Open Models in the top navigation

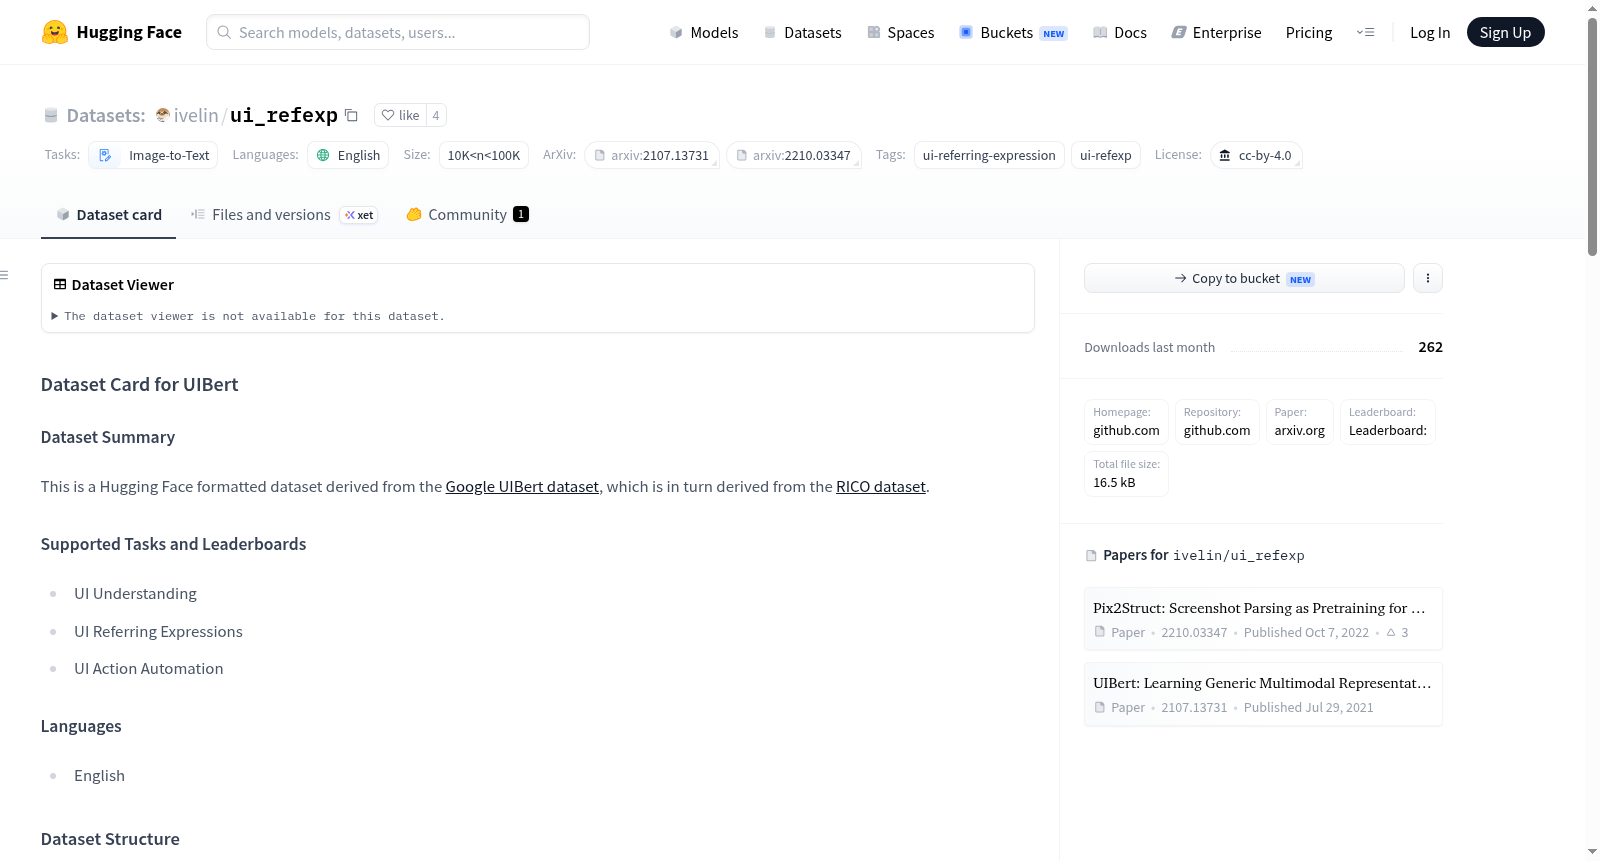[x=704, y=32]
